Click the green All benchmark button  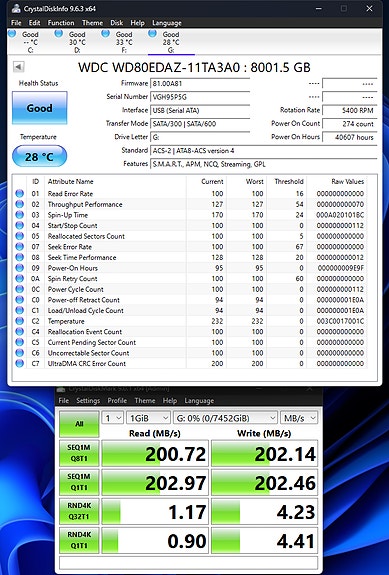79,424
